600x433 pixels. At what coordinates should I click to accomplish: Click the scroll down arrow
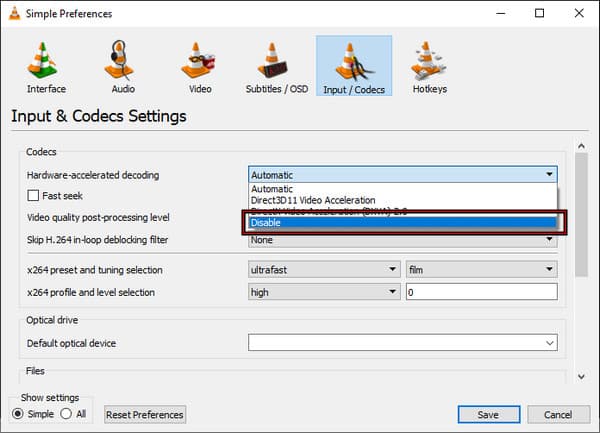pos(581,377)
